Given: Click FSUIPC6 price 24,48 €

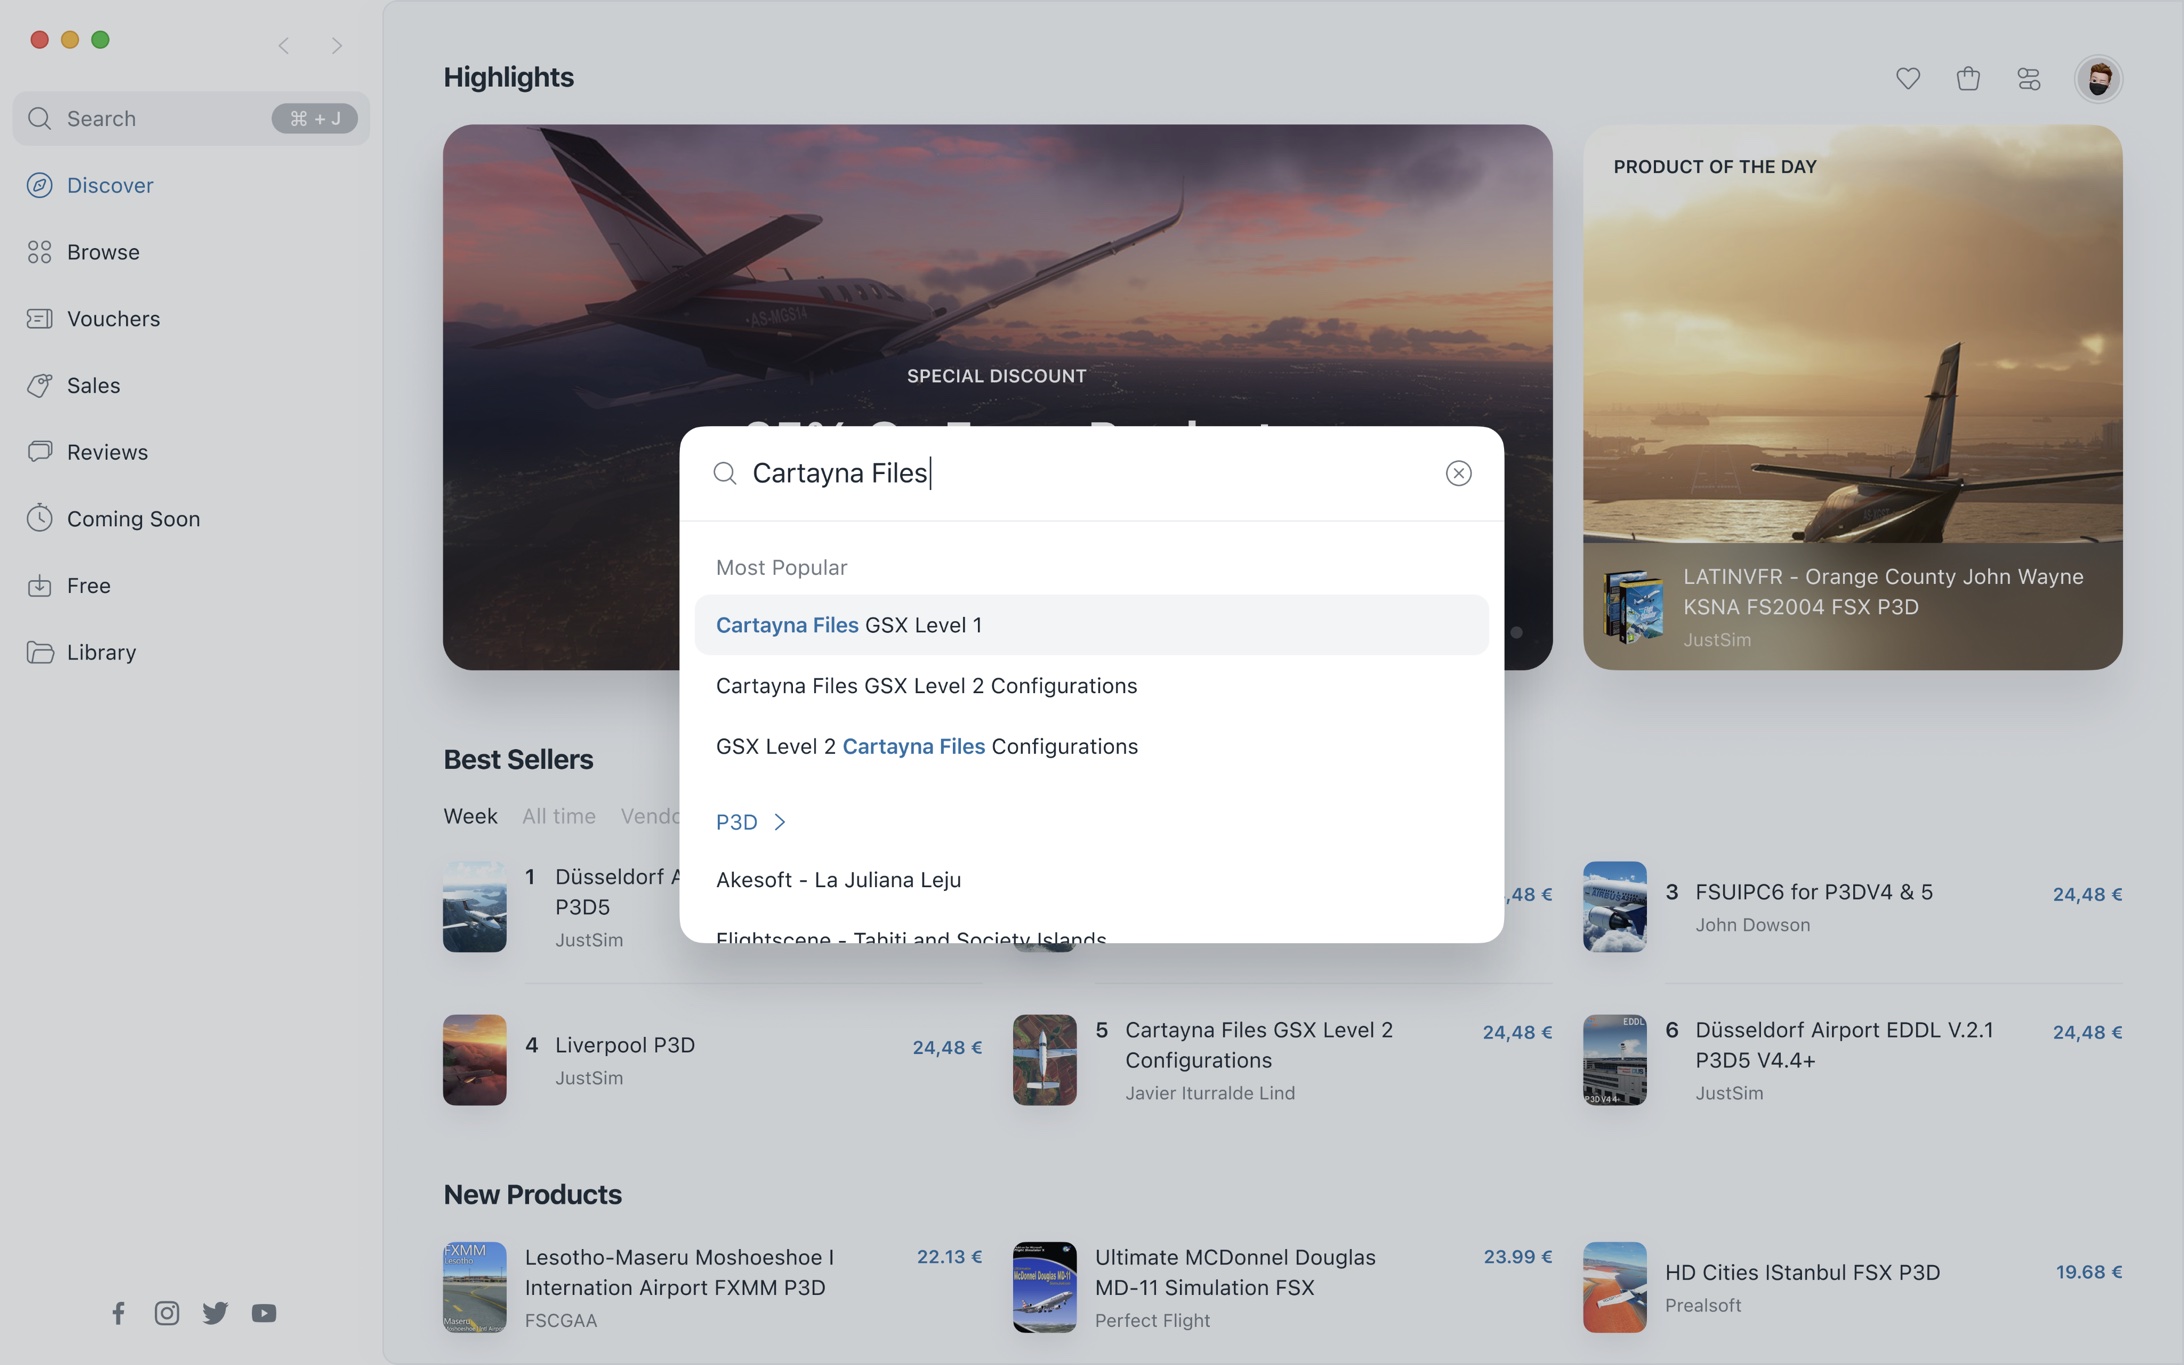Looking at the screenshot, I should [x=2087, y=894].
